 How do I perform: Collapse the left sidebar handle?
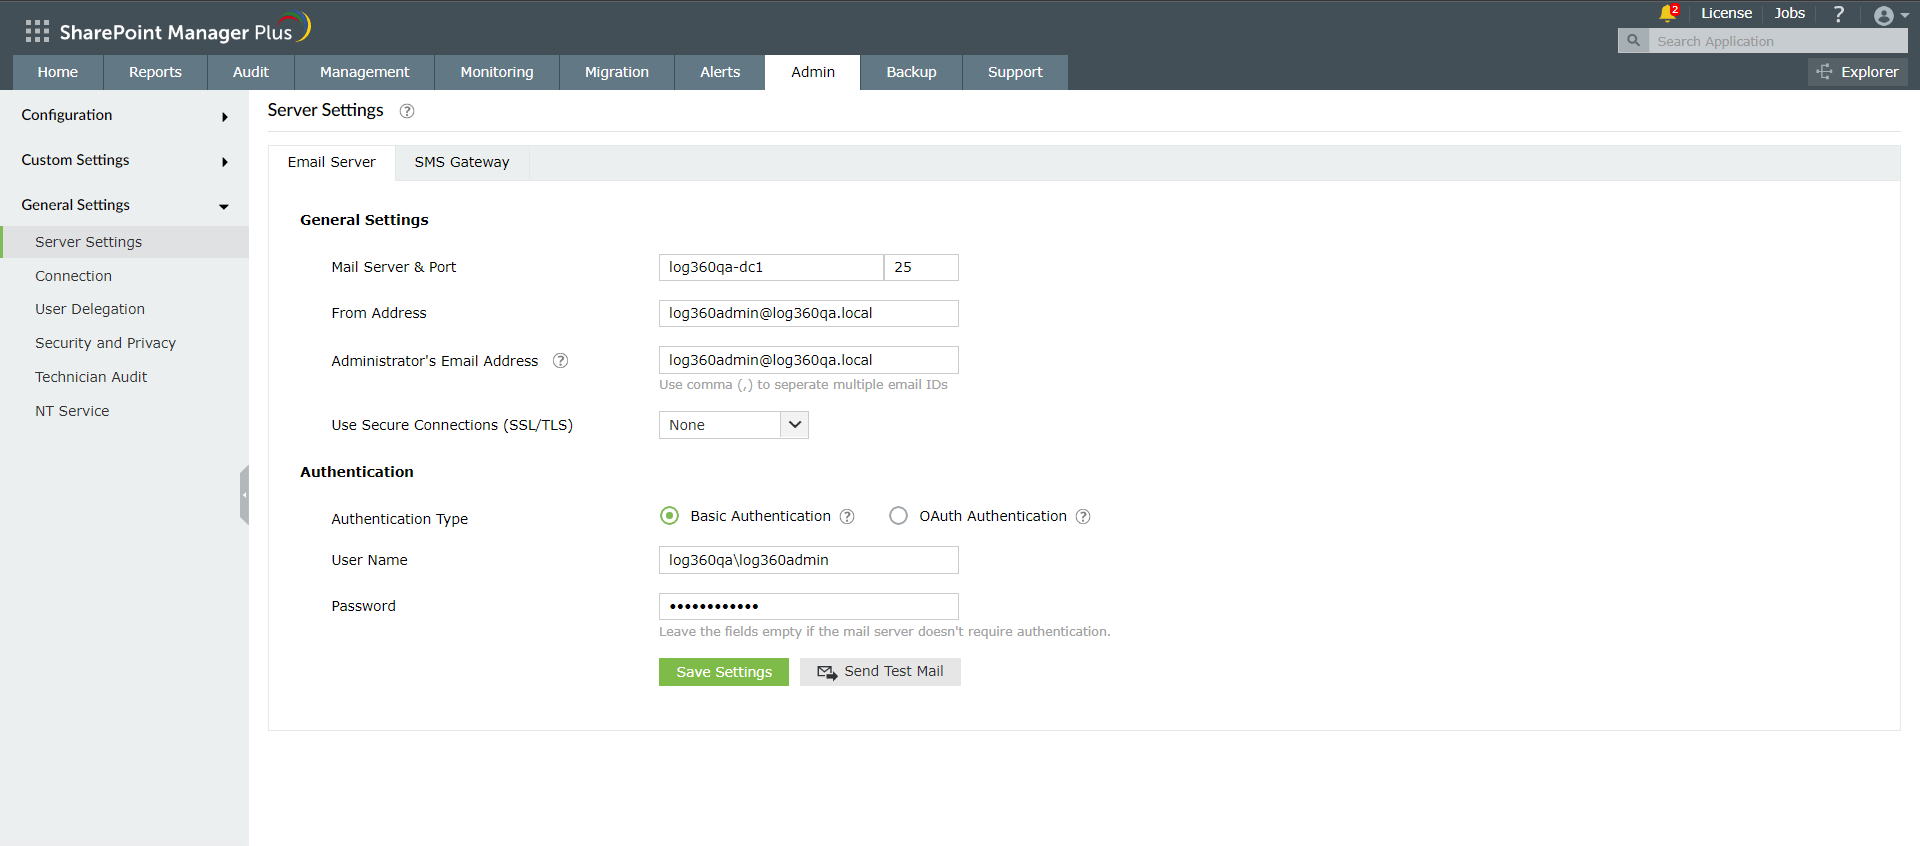pyautogui.click(x=244, y=494)
